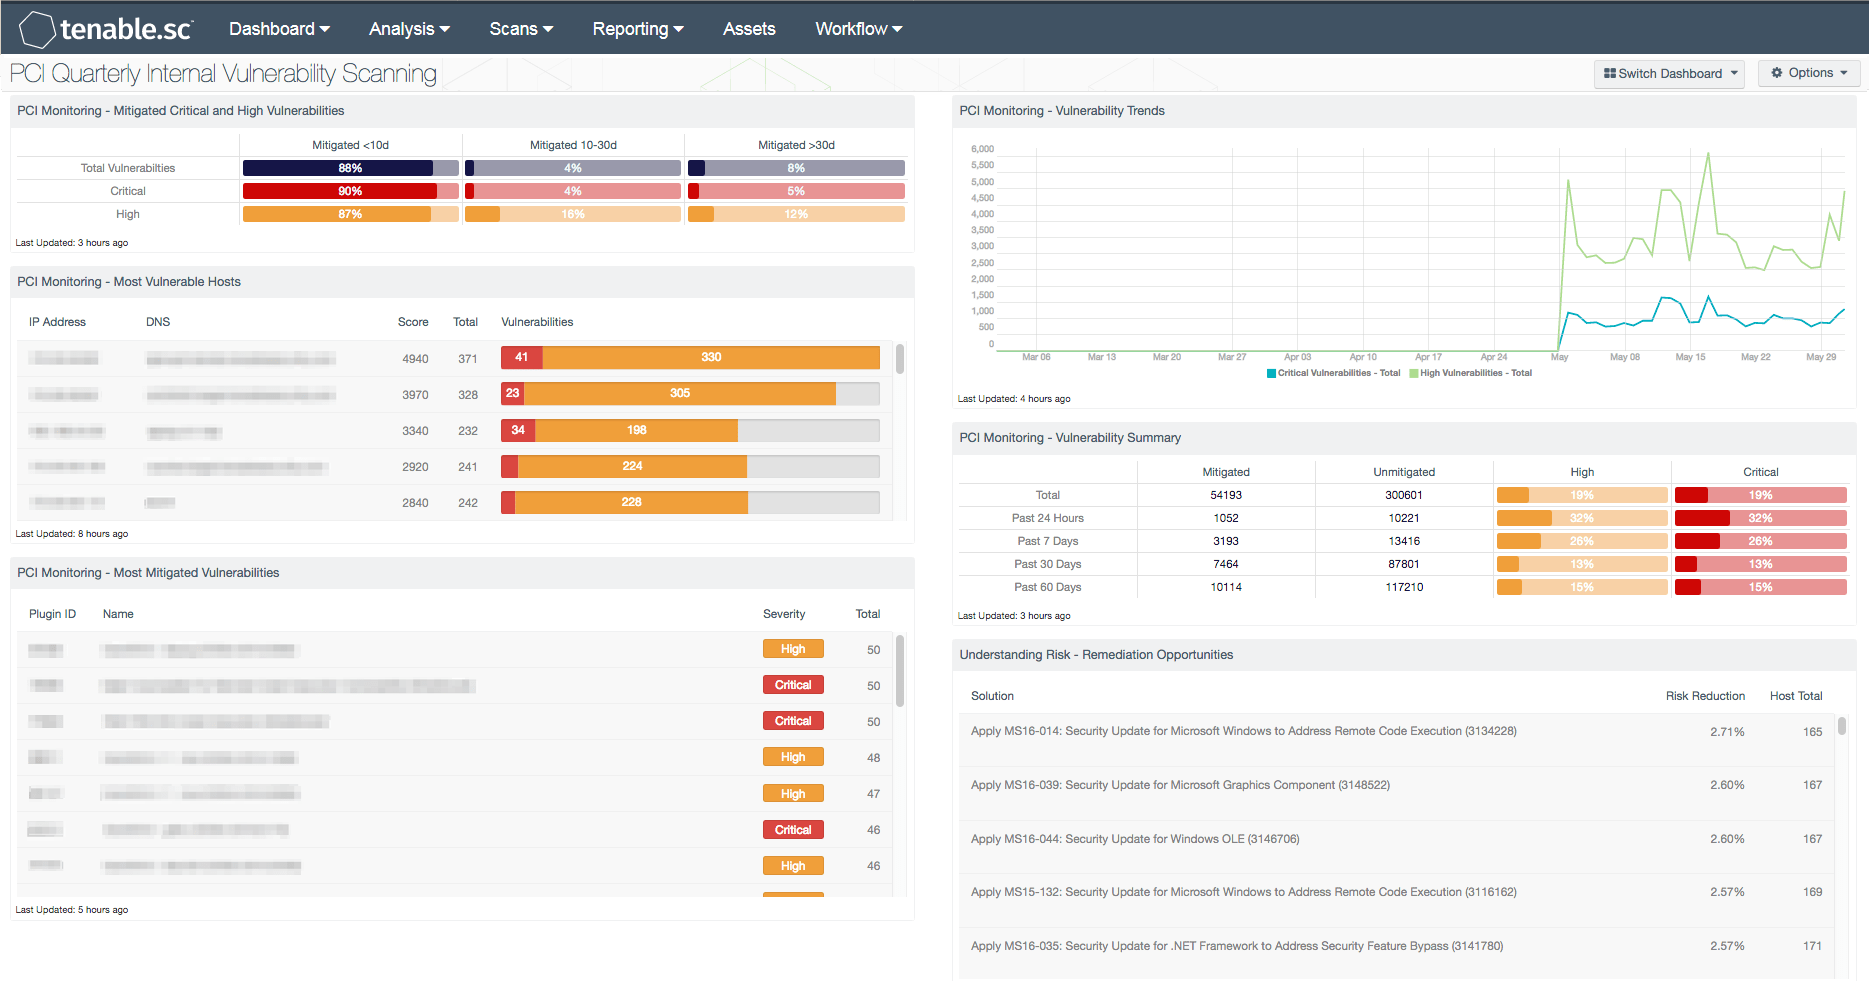Image resolution: width=1869 pixels, height=981 pixels.
Task: Click the Total Critical 19% bar
Action: click(x=1761, y=495)
